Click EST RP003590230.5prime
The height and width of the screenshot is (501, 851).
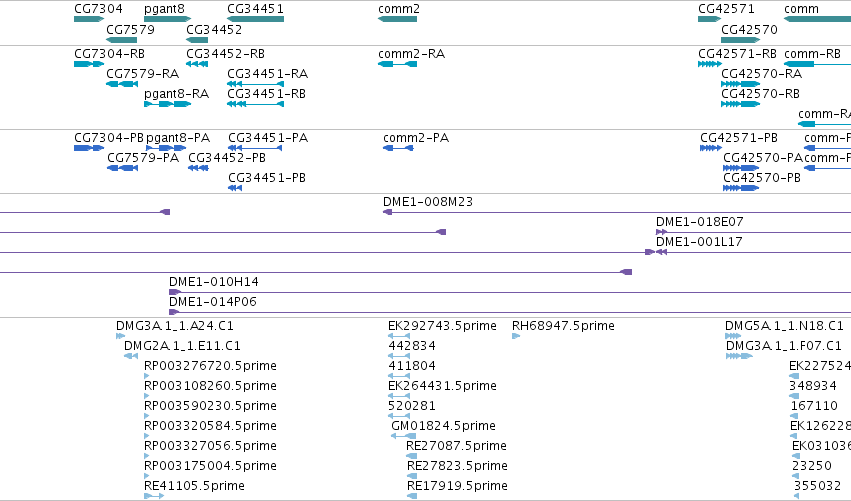147,416
